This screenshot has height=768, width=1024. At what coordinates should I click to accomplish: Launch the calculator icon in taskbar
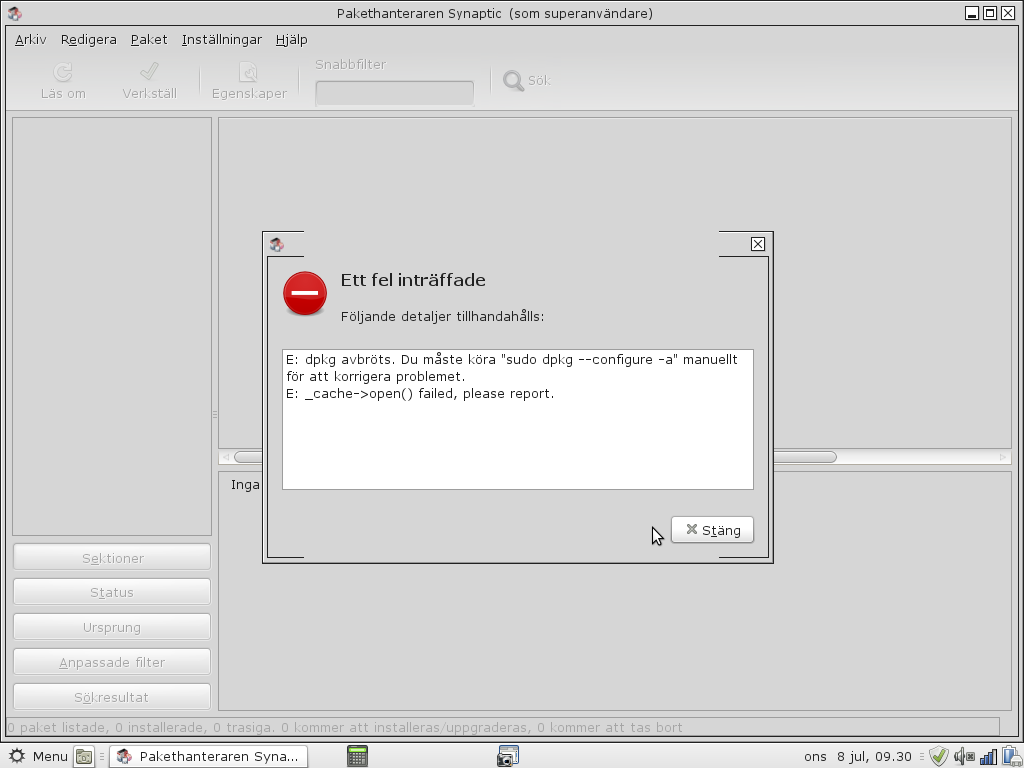pyautogui.click(x=357, y=756)
